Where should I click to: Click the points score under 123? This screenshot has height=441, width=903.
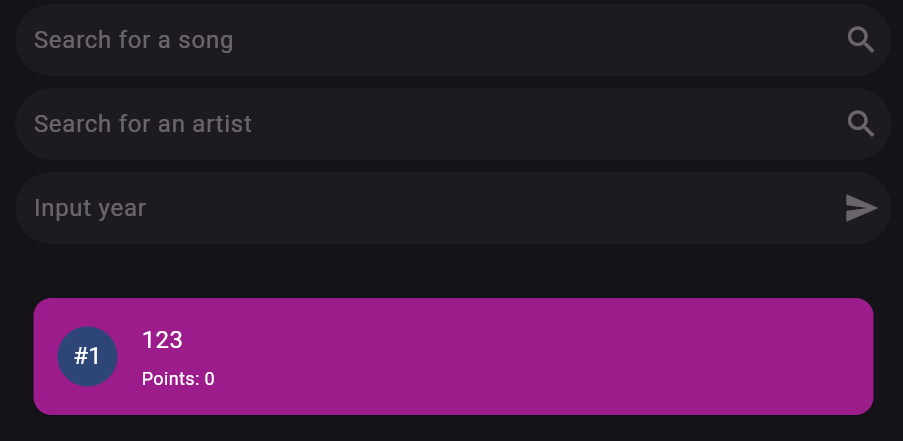coord(178,379)
